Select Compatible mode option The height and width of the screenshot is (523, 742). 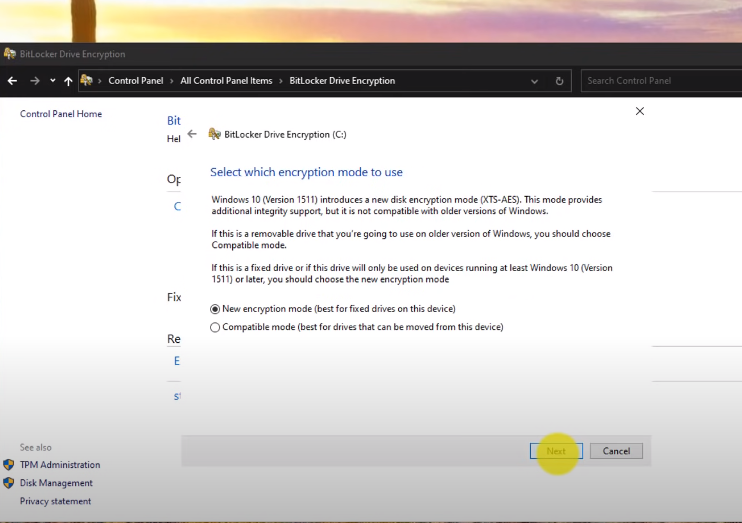[357, 327]
